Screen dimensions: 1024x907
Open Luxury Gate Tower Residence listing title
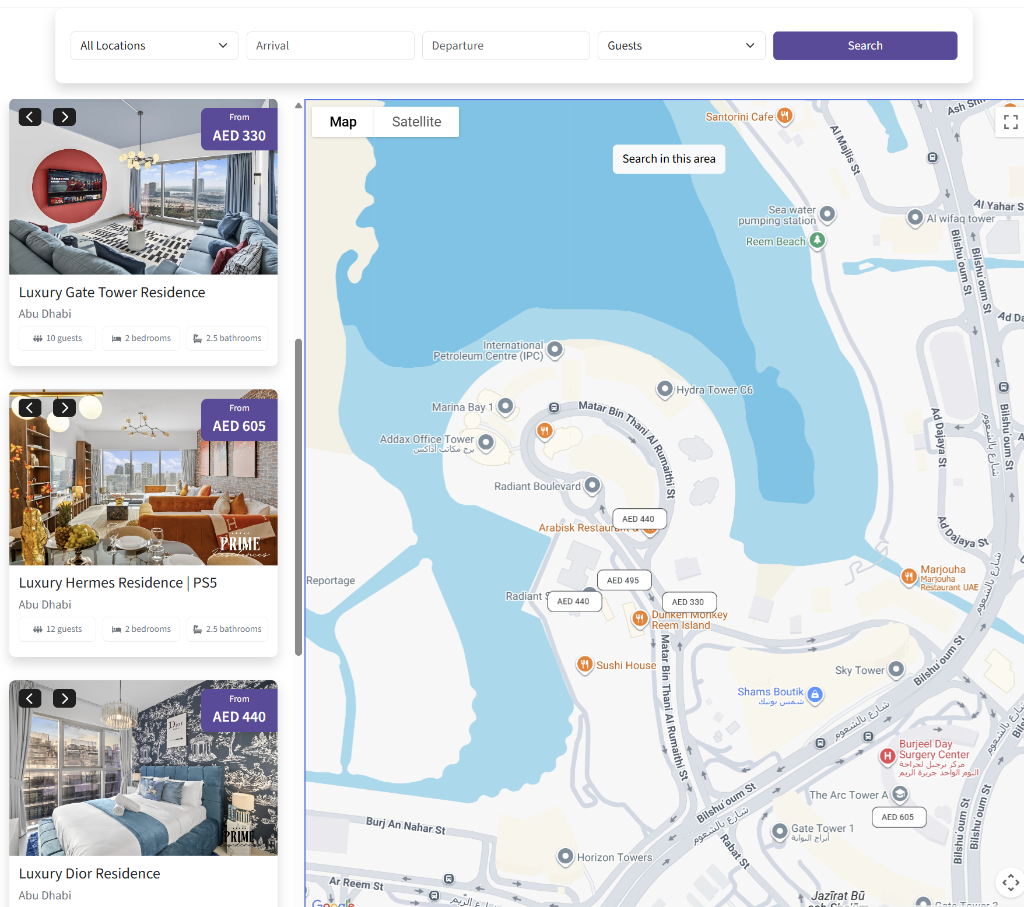click(x=112, y=293)
